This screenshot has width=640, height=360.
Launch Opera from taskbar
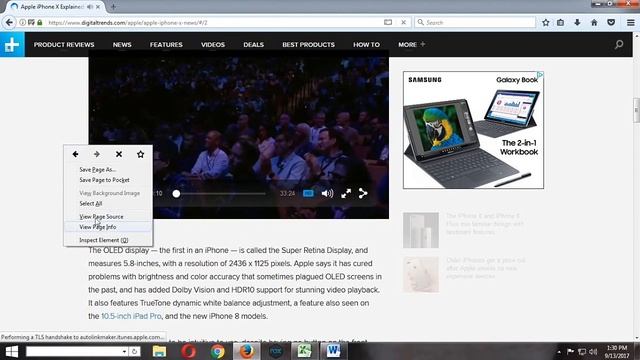pos(189,351)
